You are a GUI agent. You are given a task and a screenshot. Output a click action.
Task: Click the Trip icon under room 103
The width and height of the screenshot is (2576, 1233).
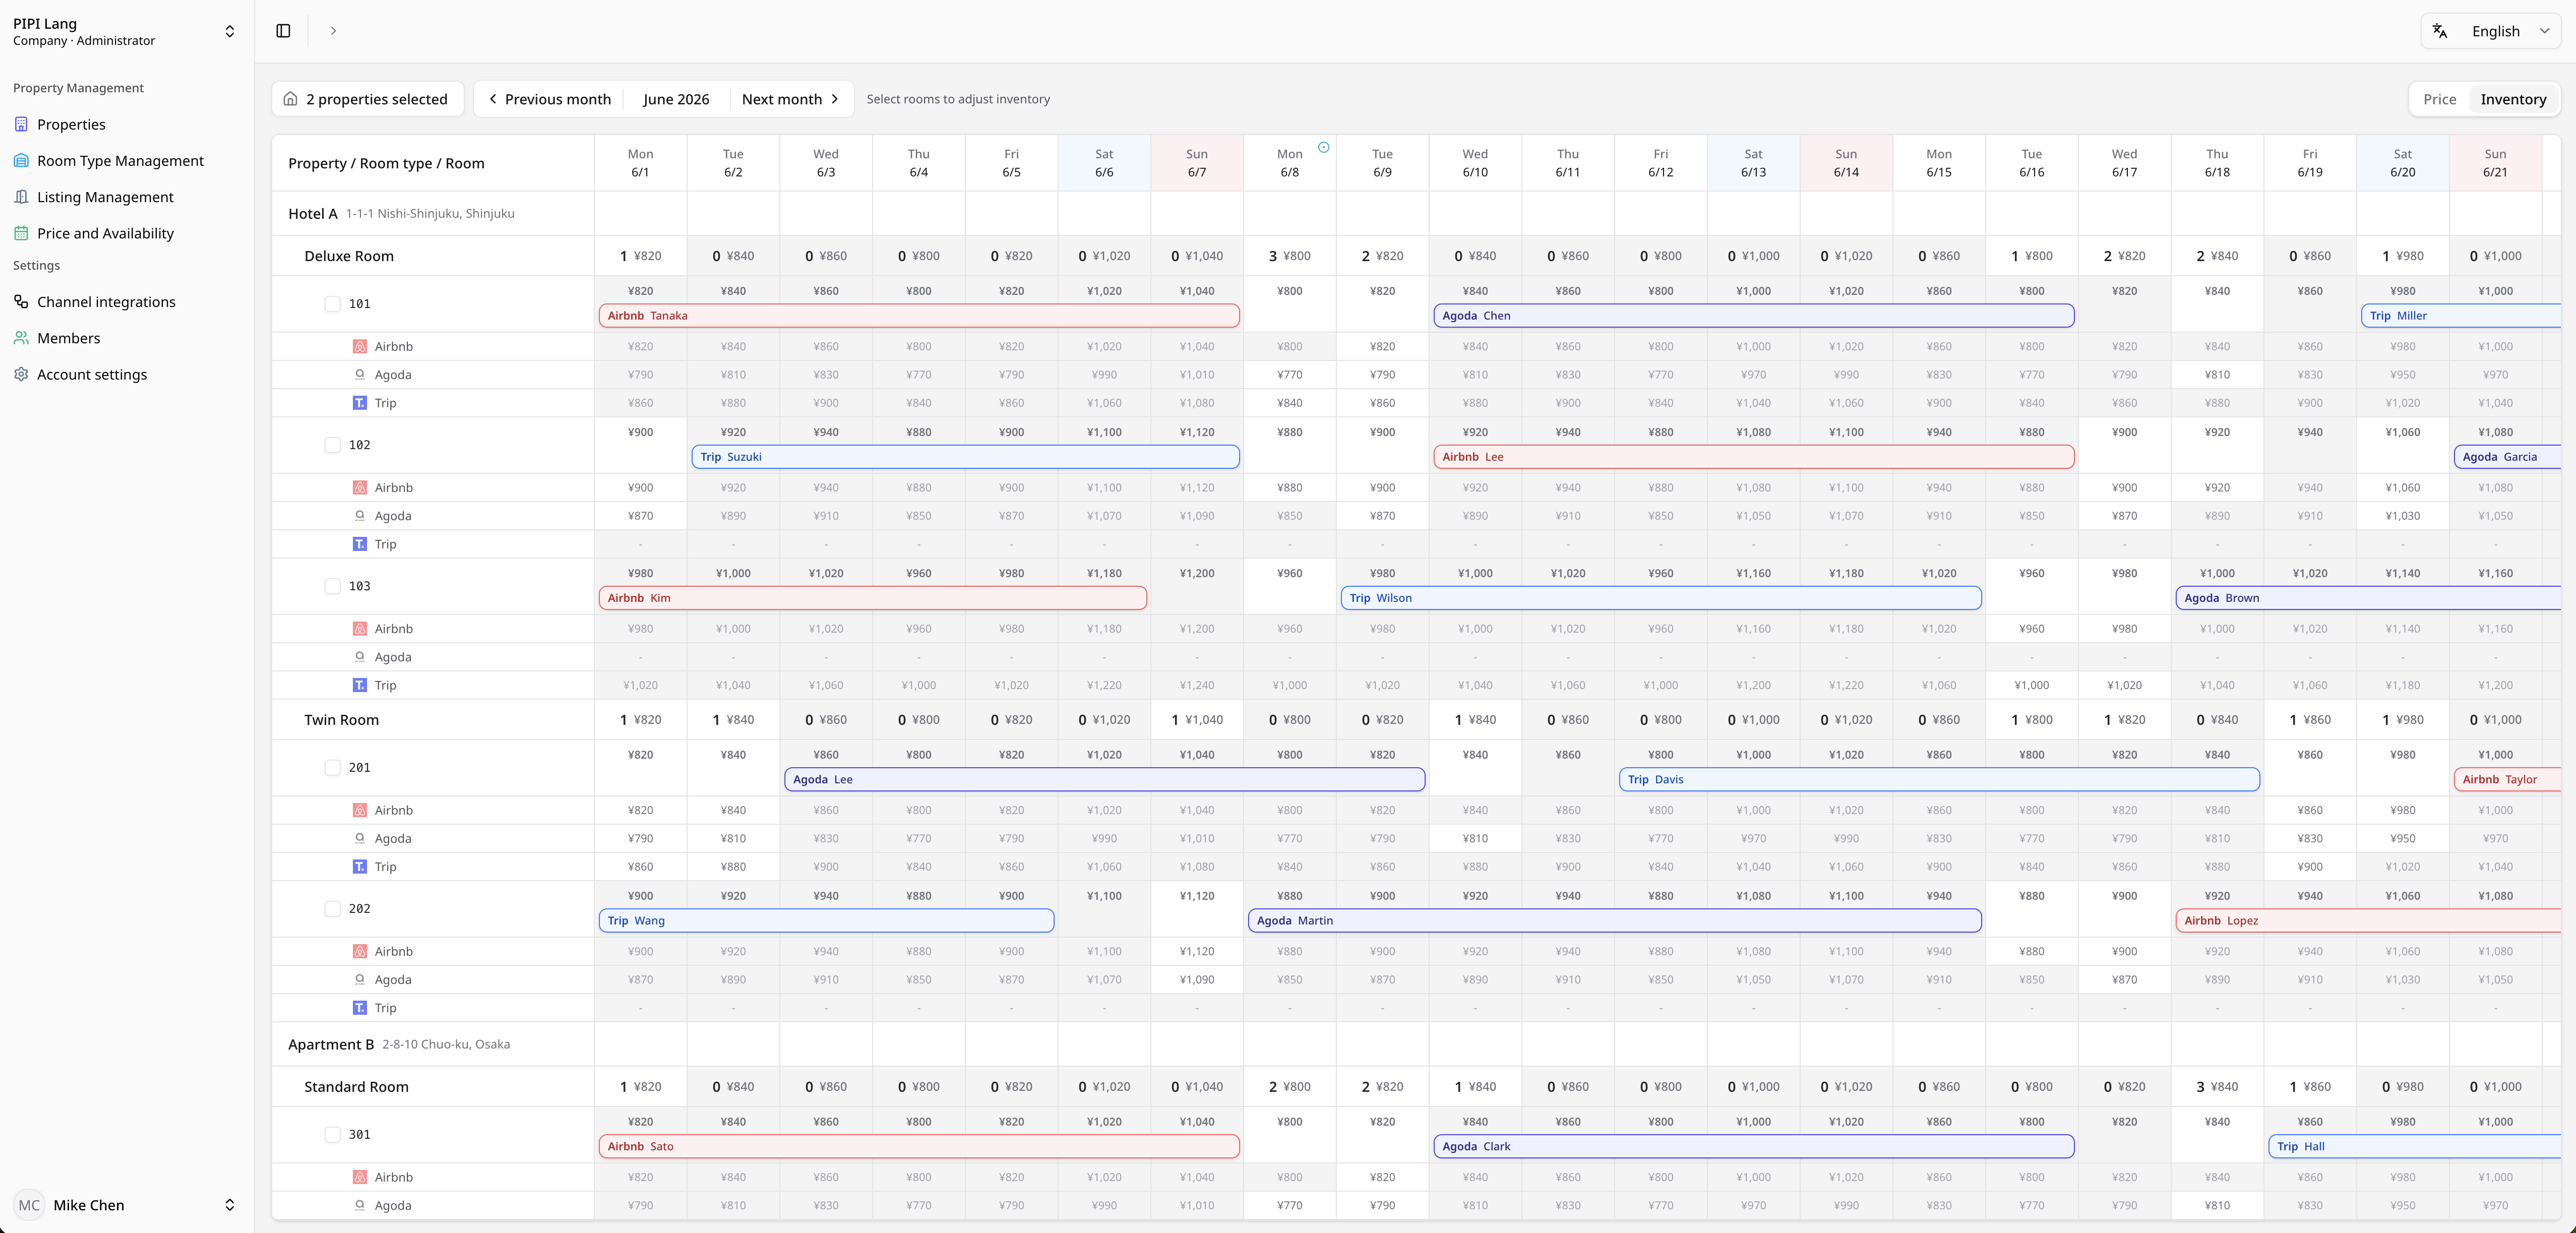click(x=359, y=685)
